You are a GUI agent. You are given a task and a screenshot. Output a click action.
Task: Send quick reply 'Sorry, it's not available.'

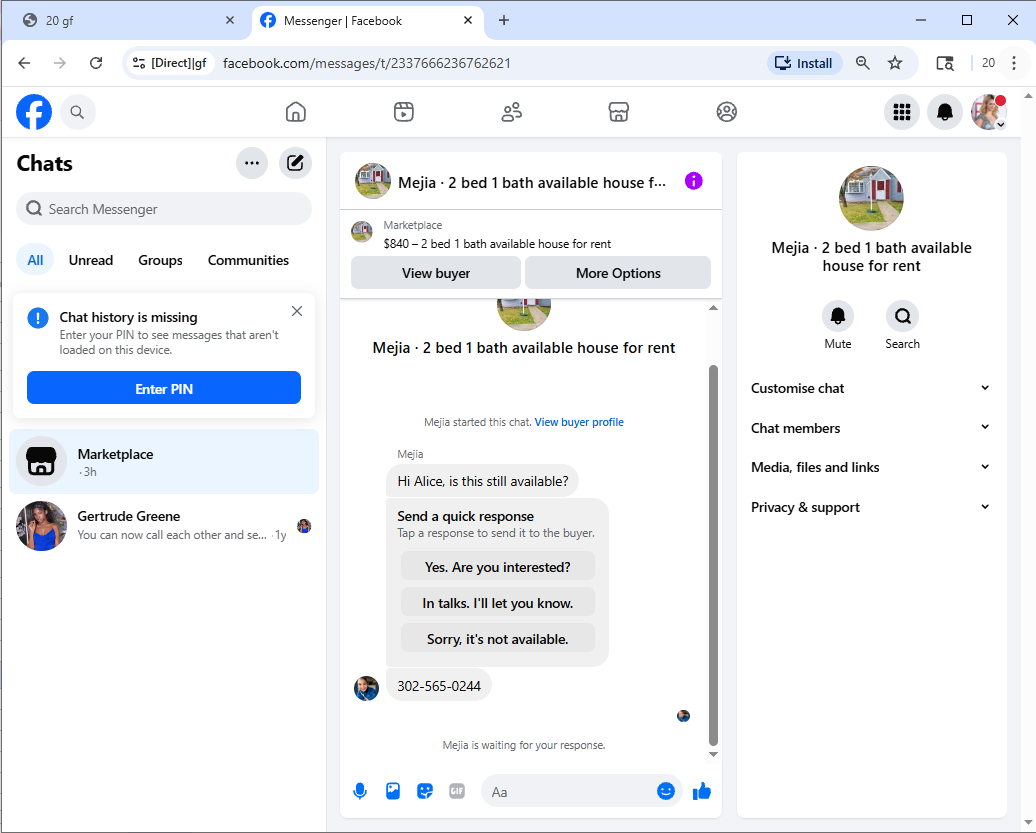[498, 639]
